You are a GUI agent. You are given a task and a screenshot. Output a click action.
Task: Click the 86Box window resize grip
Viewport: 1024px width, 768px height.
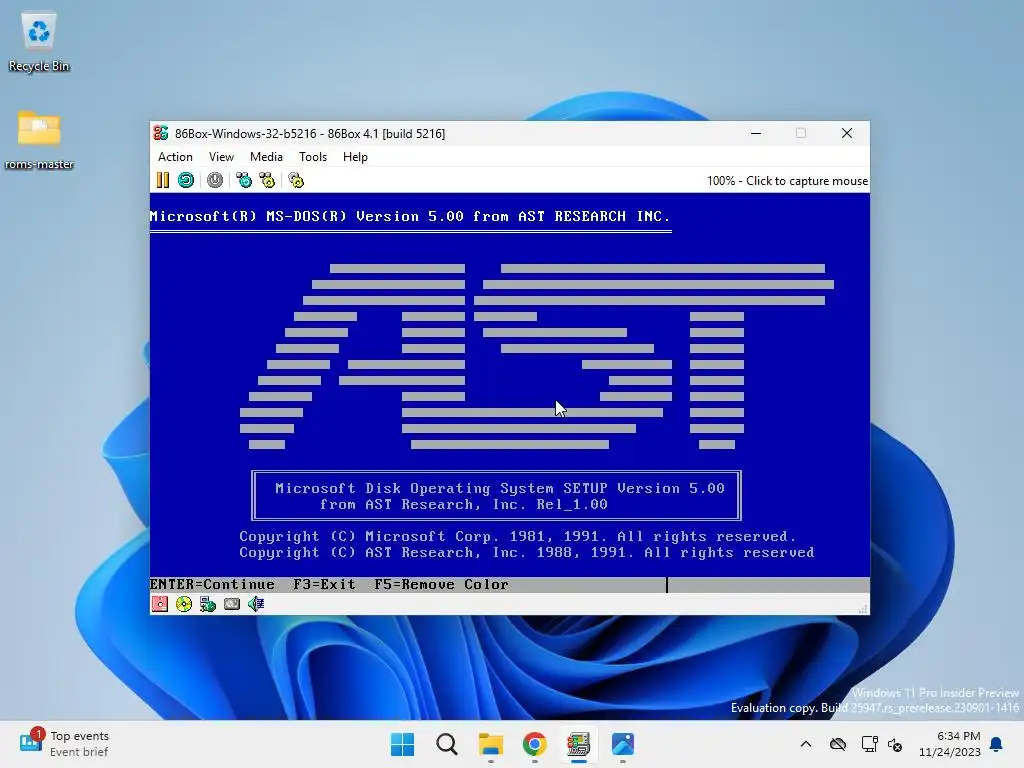coord(863,609)
